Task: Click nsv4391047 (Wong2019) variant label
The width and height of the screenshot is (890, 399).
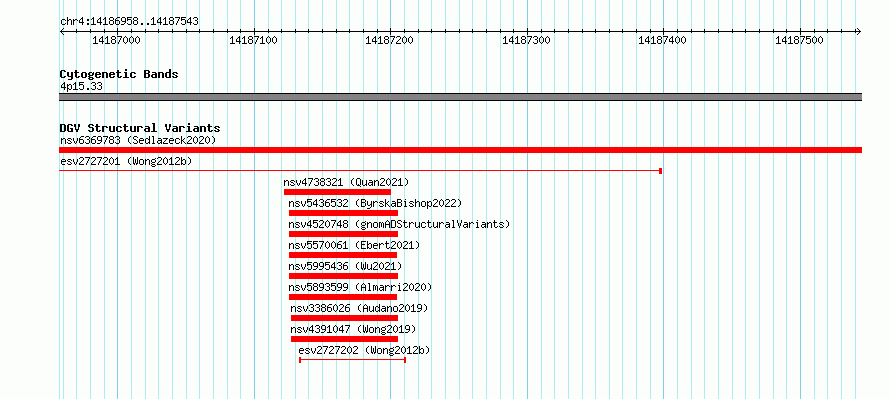Action: coord(354,329)
